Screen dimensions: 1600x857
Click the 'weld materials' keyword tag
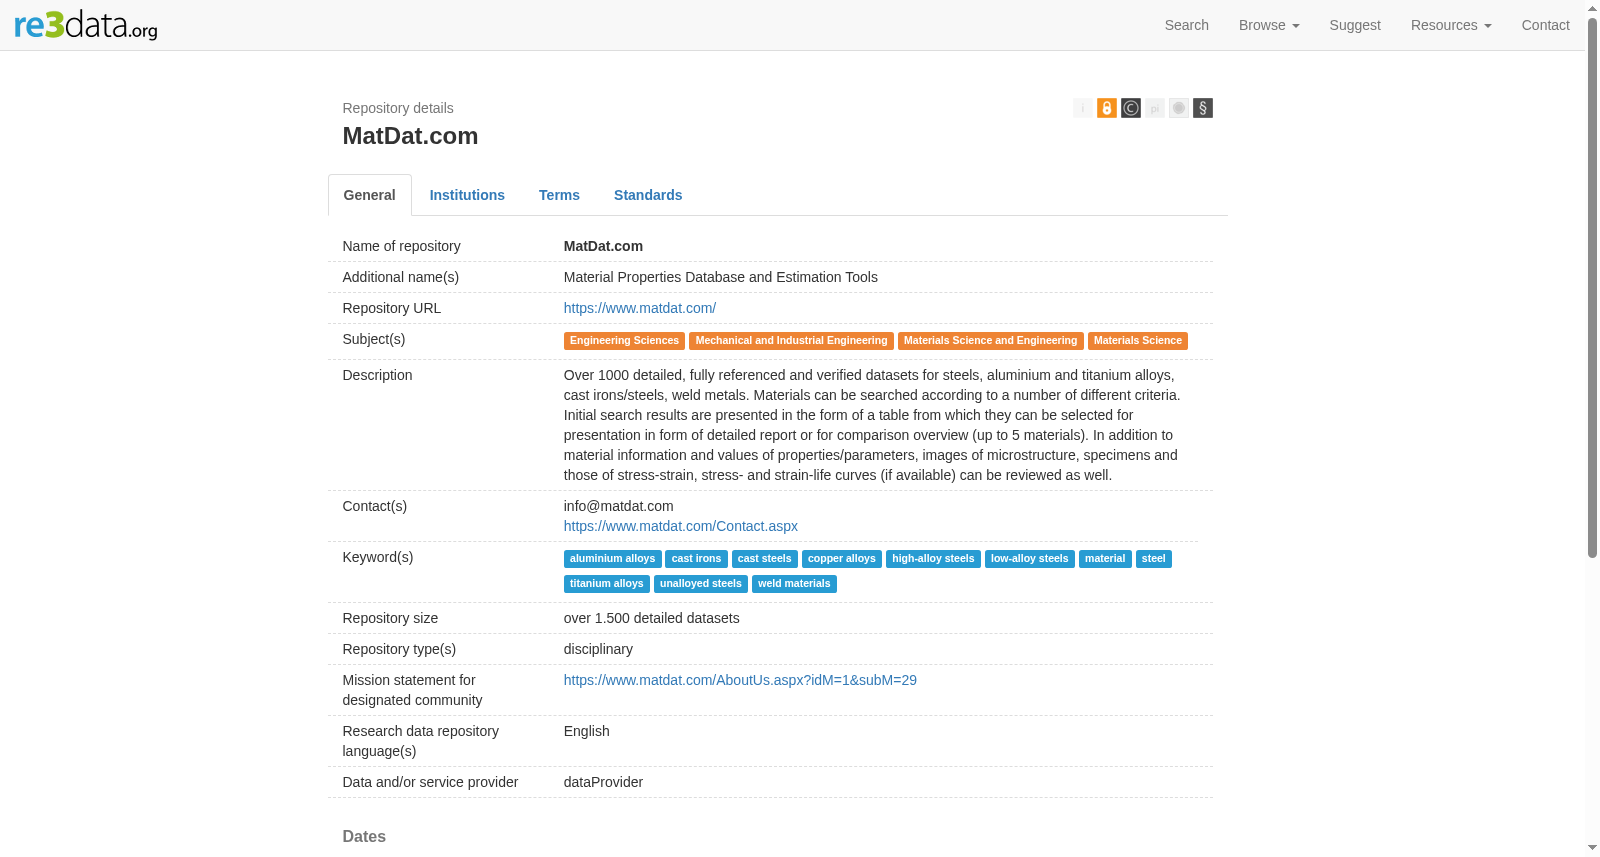pyautogui.click(x=794, y=584)
